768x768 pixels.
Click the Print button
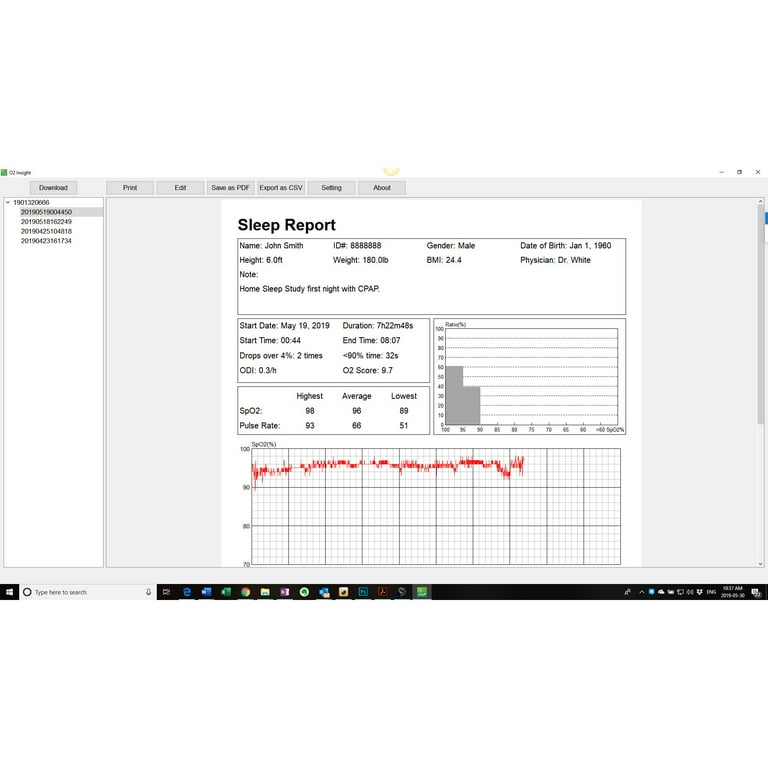130,188
